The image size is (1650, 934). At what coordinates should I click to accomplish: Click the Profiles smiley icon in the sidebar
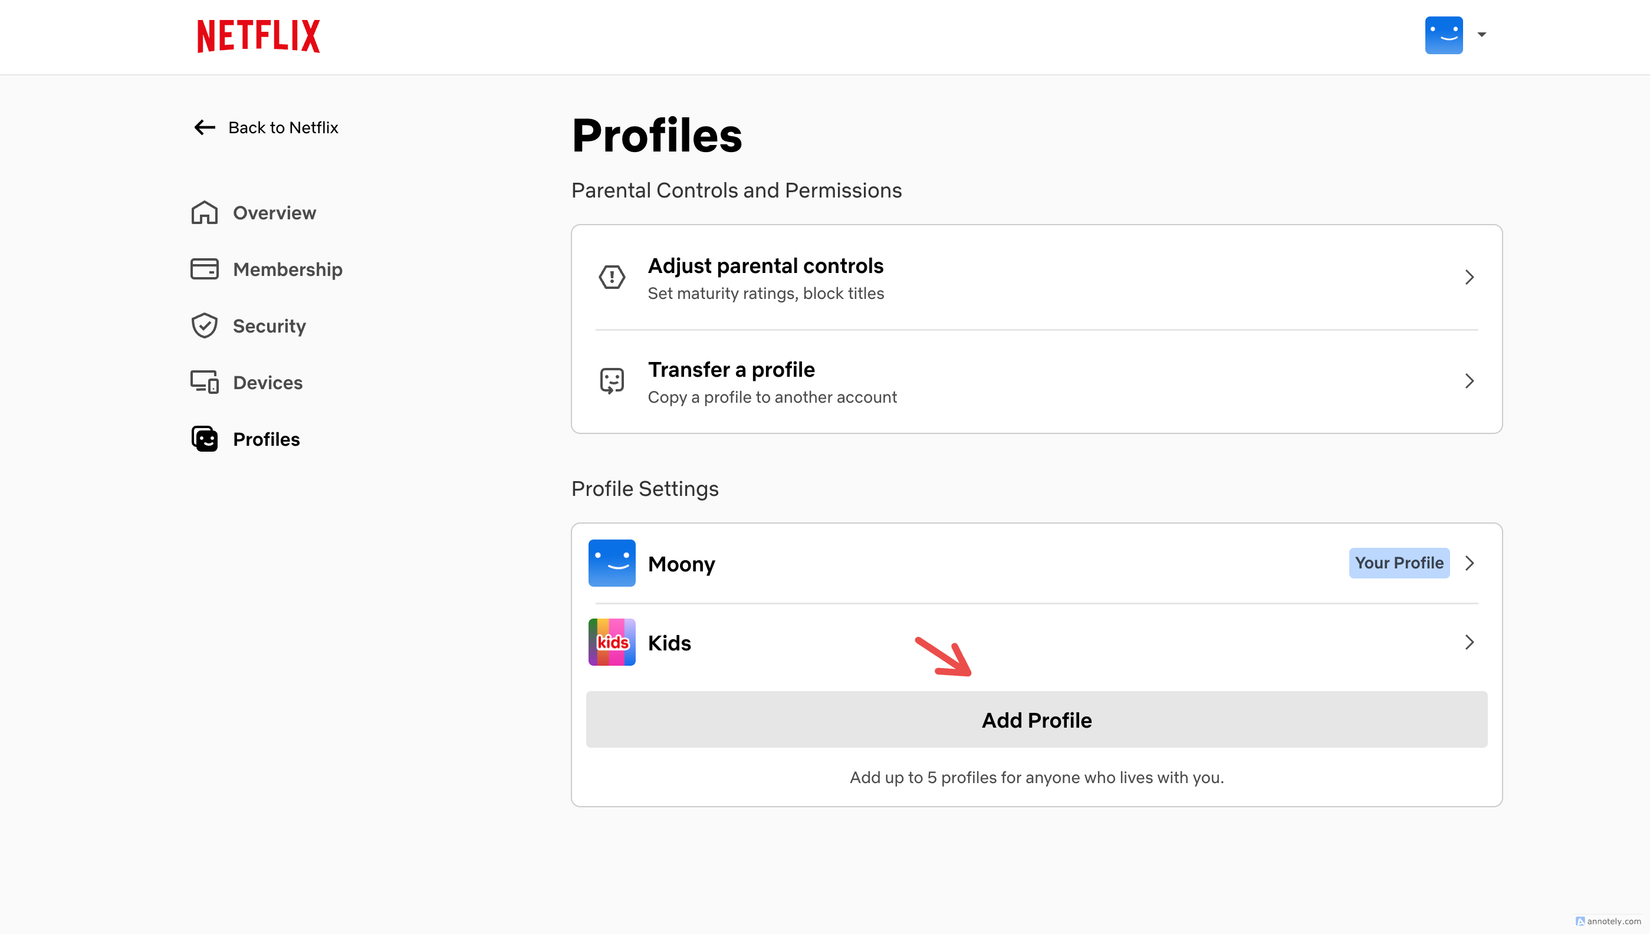coord(204,438)
